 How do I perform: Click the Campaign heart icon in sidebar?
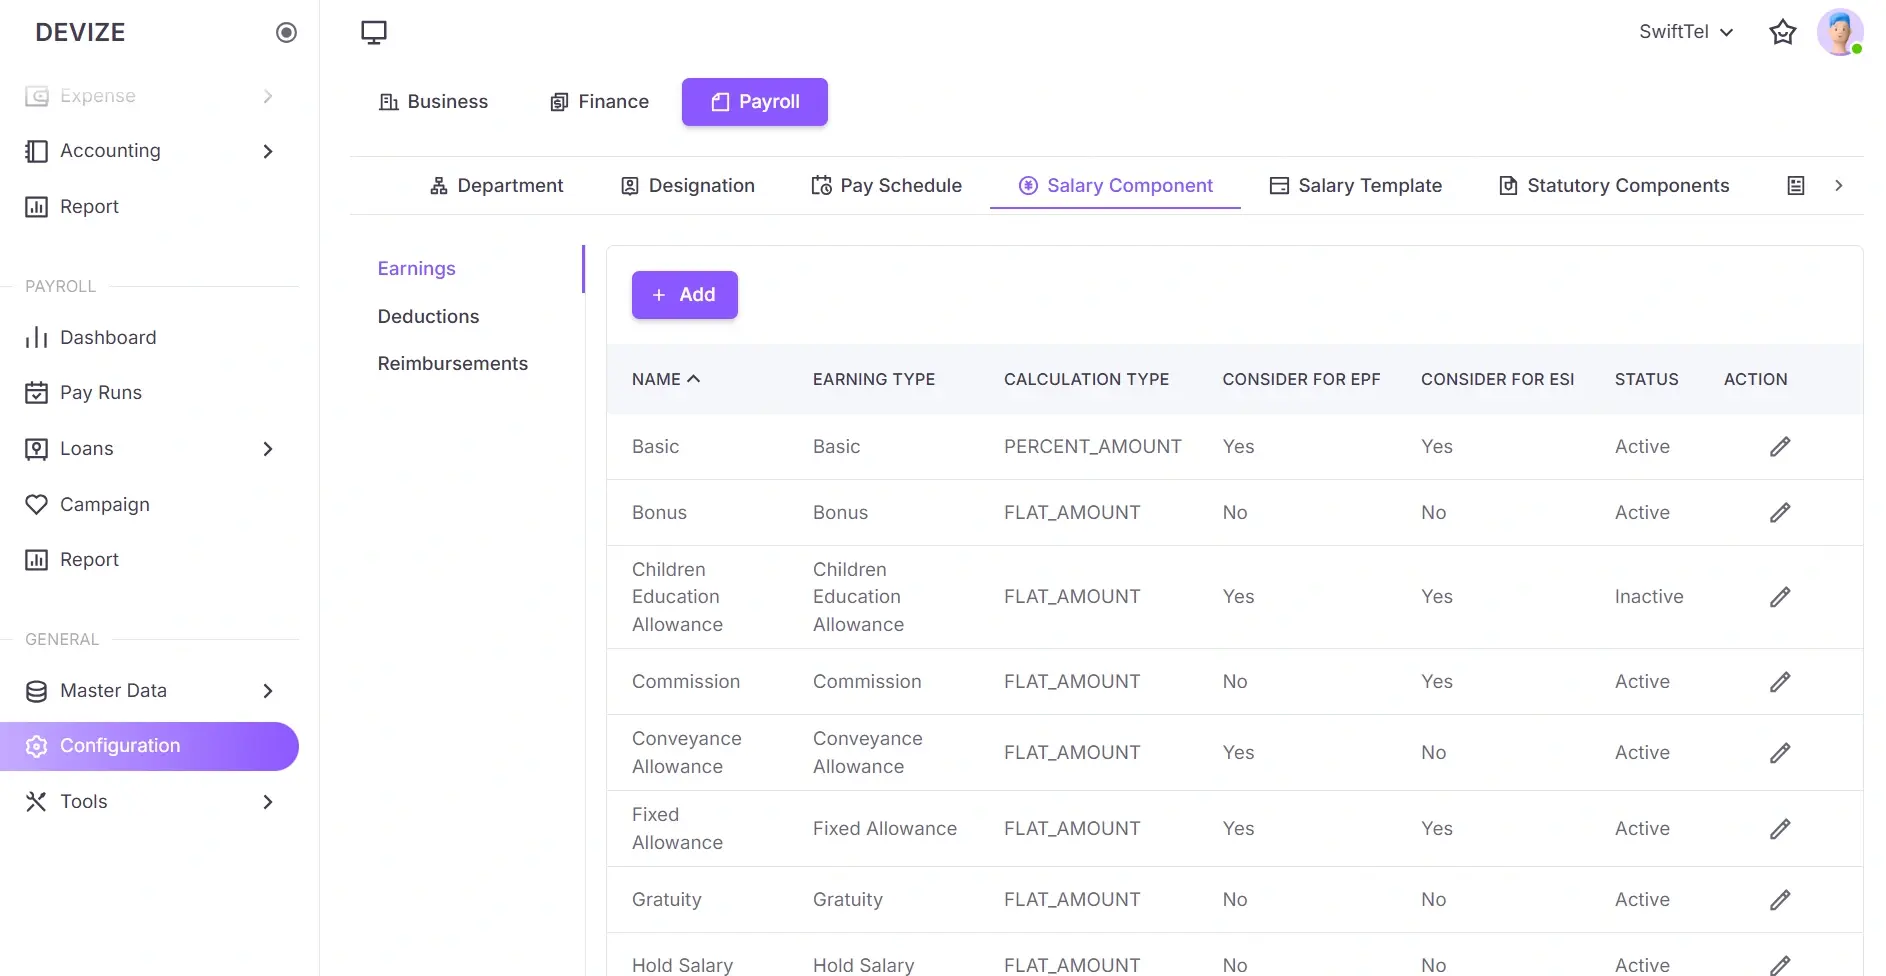click(x=36, y=504)
